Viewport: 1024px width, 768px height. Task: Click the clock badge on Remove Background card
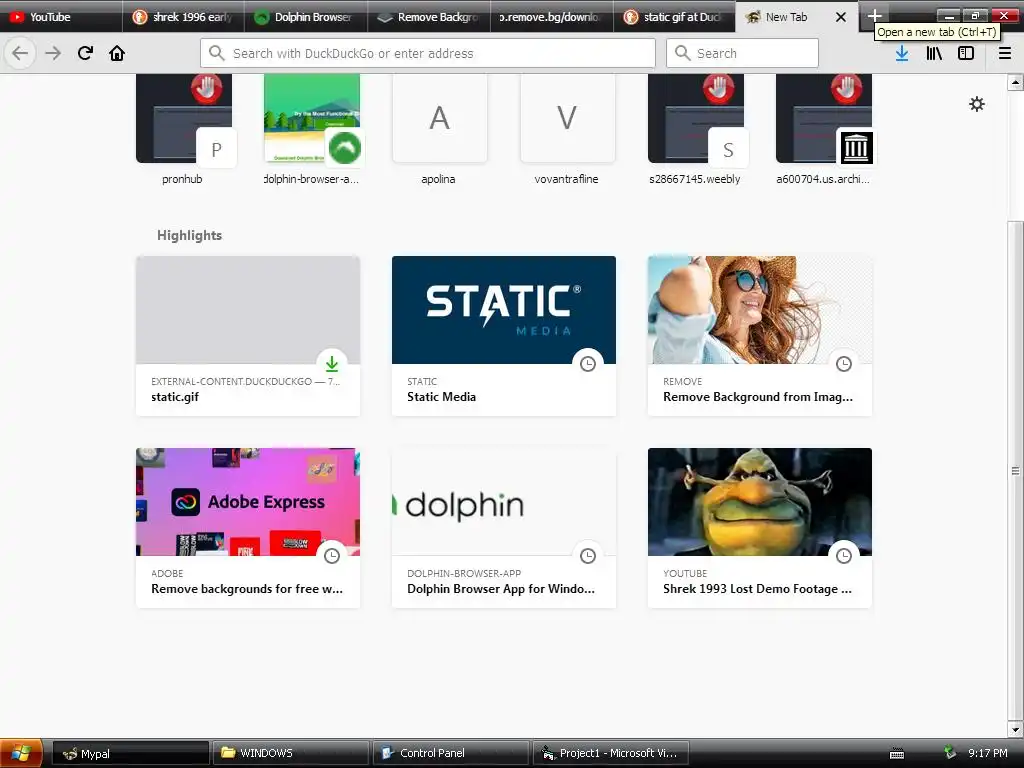coord(844,364)
